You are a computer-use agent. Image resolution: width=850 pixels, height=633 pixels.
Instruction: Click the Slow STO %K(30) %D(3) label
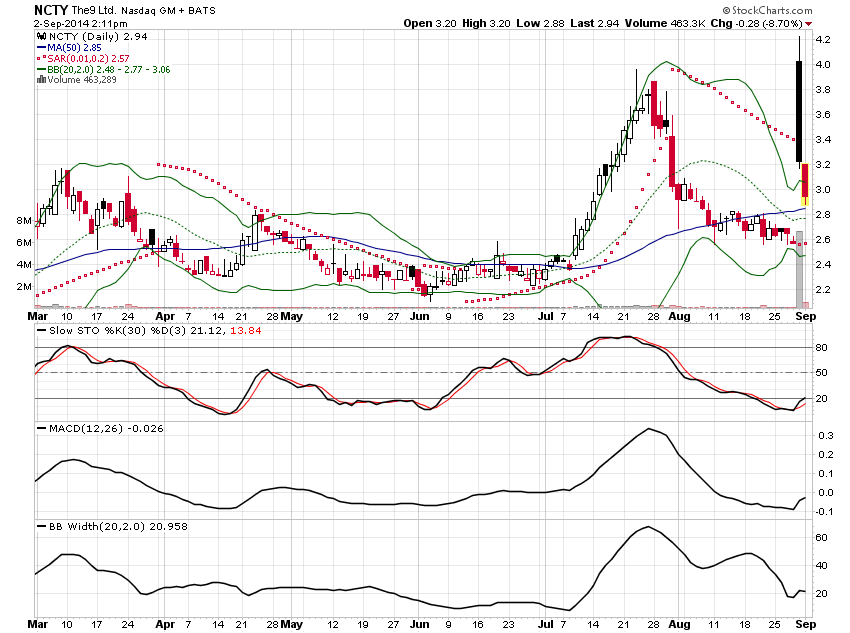(x=117, y=331)
